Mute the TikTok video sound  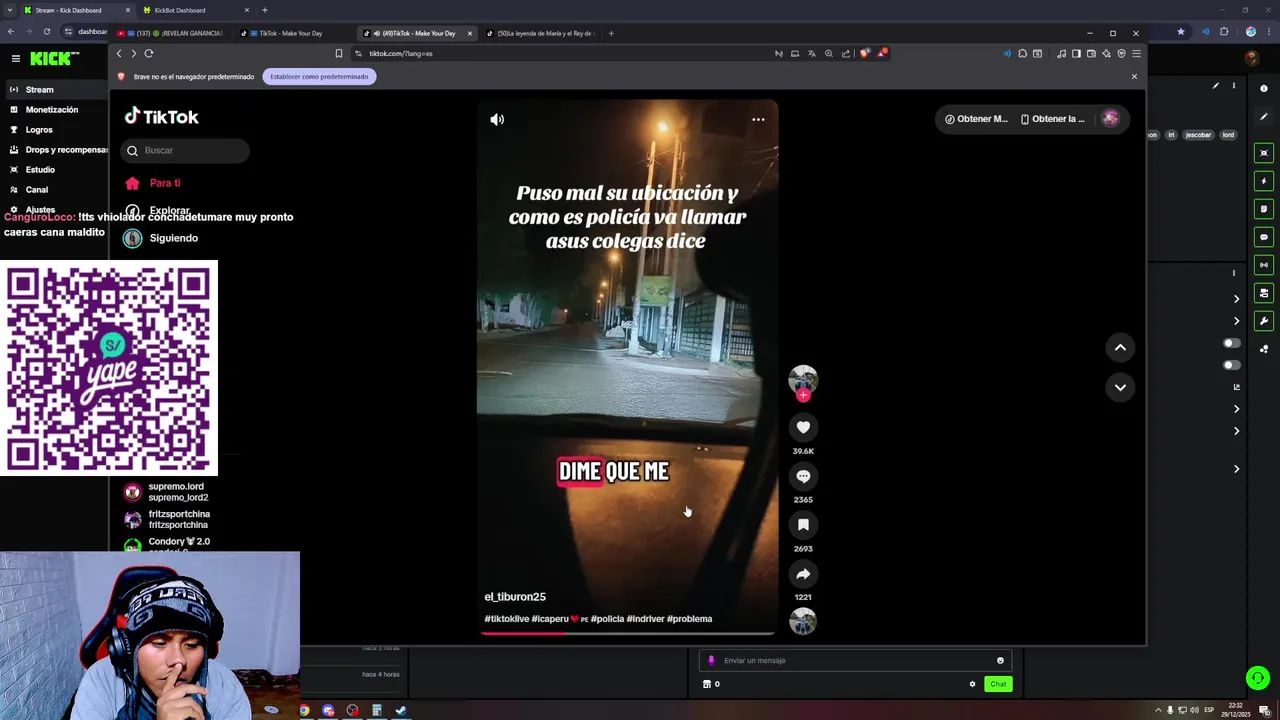click(497, 119)
